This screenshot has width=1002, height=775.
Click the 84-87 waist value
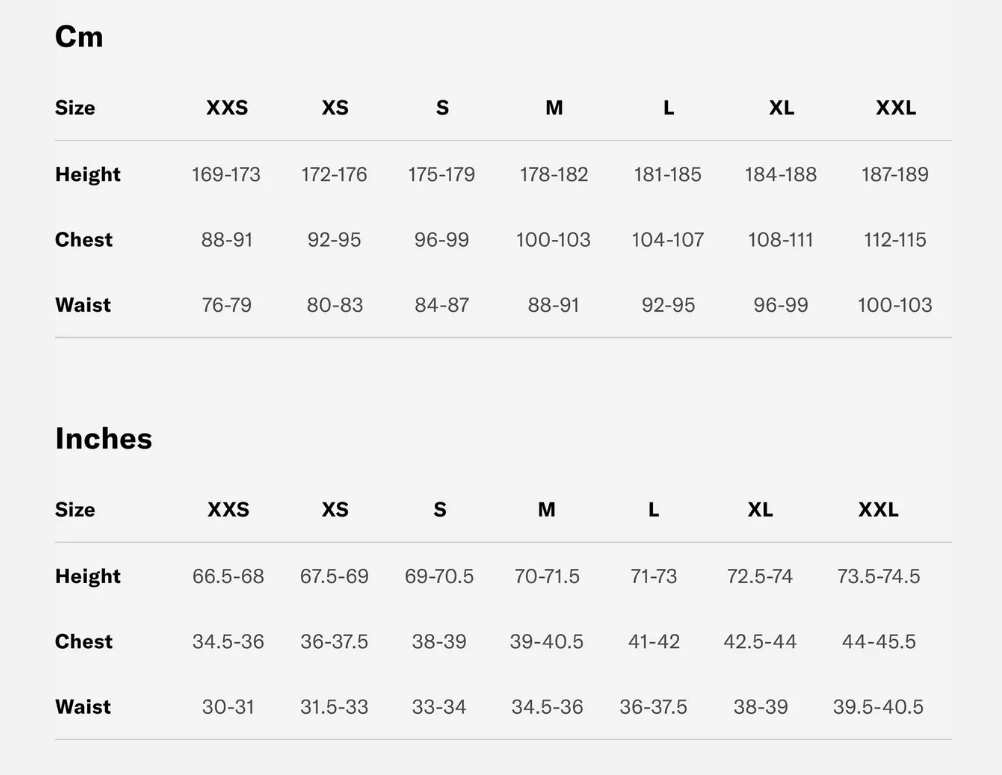point(442,305)
